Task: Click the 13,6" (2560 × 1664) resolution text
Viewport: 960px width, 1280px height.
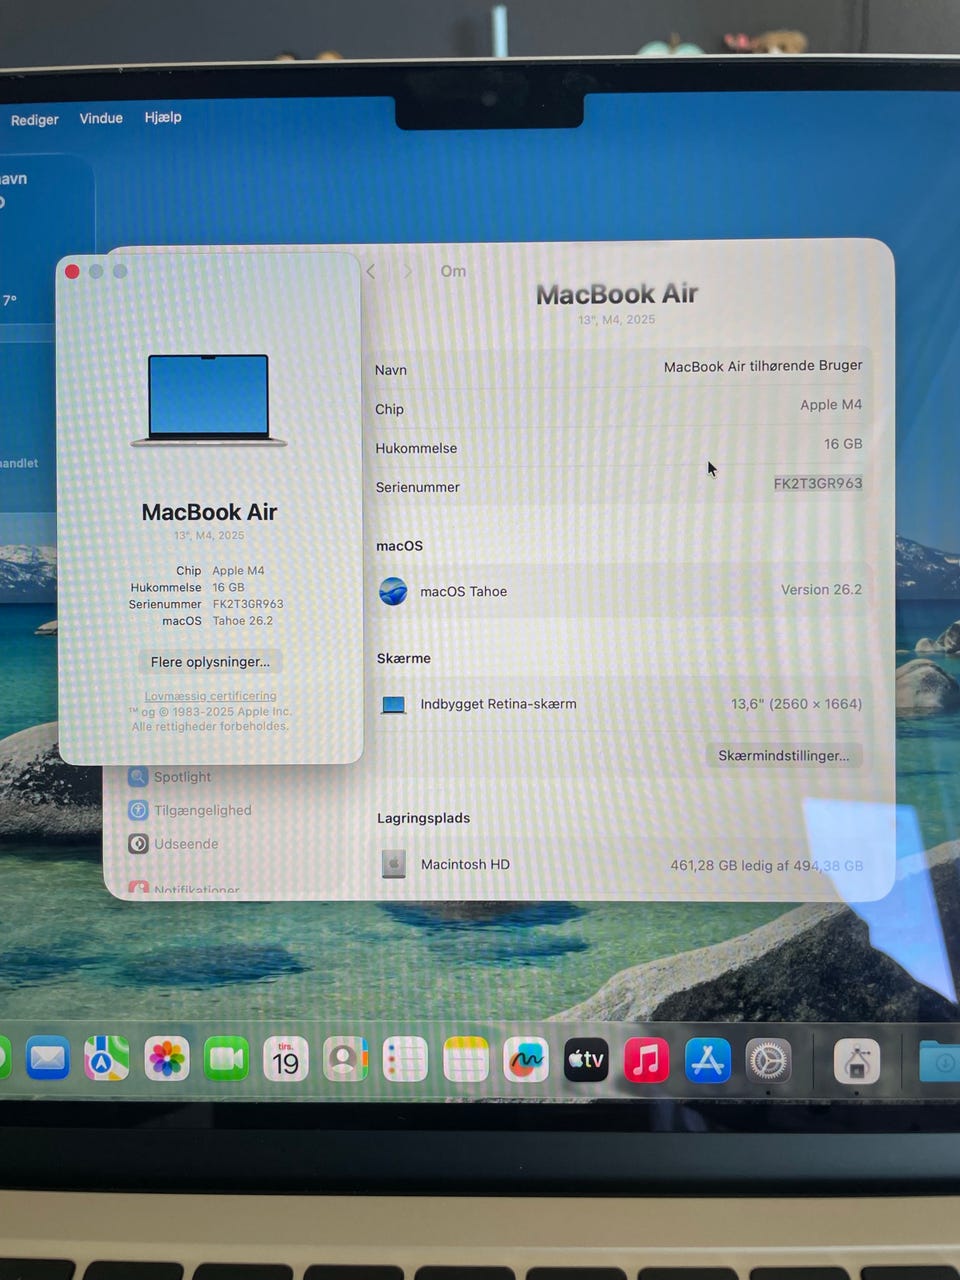Action: click(x=796, y=704)
